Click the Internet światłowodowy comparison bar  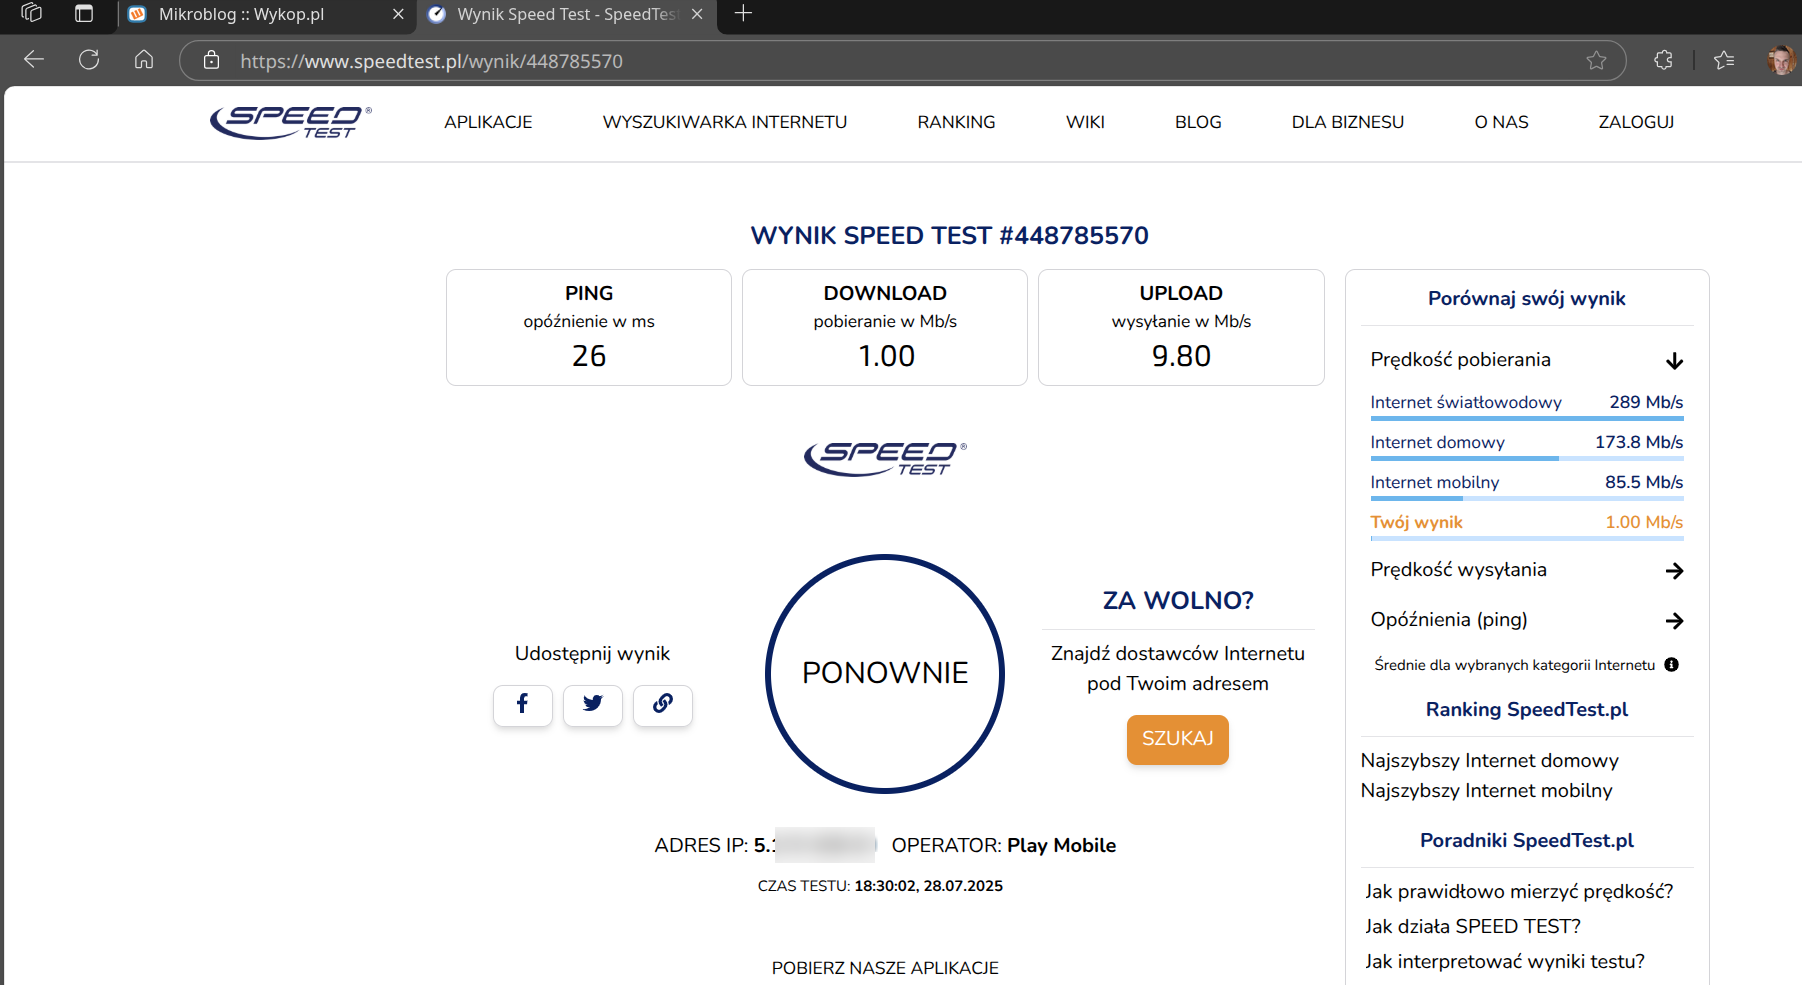tap(1526, 418)
